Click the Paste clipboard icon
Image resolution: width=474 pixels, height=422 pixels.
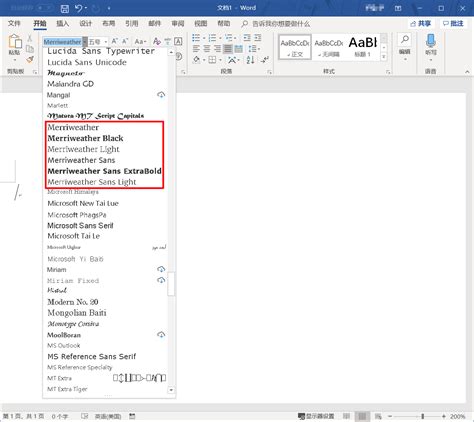[15, 42]
